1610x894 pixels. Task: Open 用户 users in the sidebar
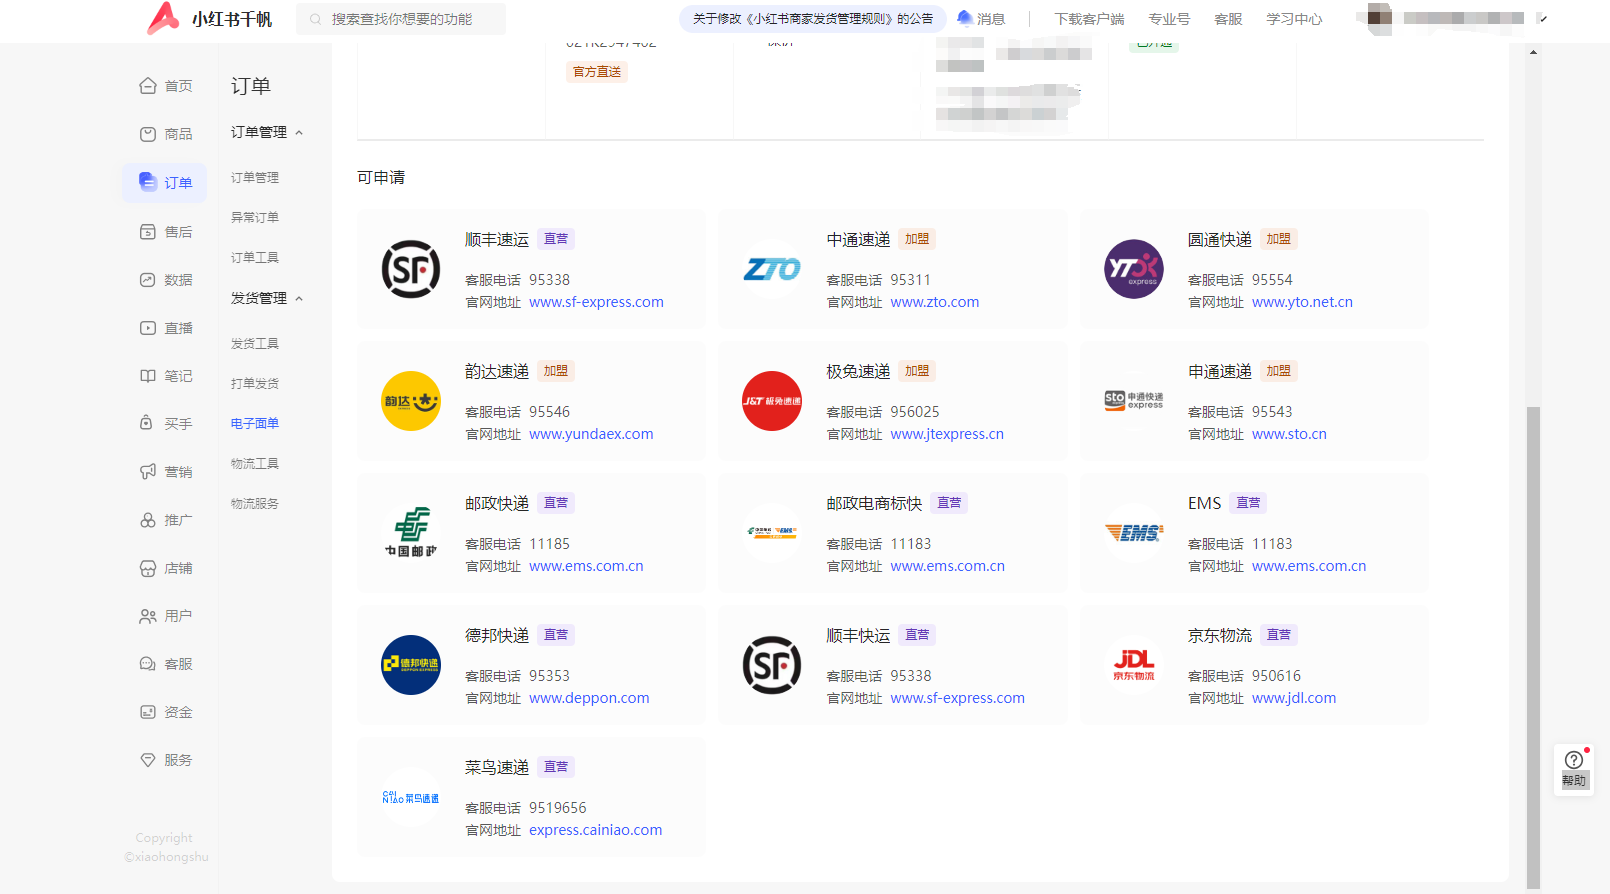165,616
